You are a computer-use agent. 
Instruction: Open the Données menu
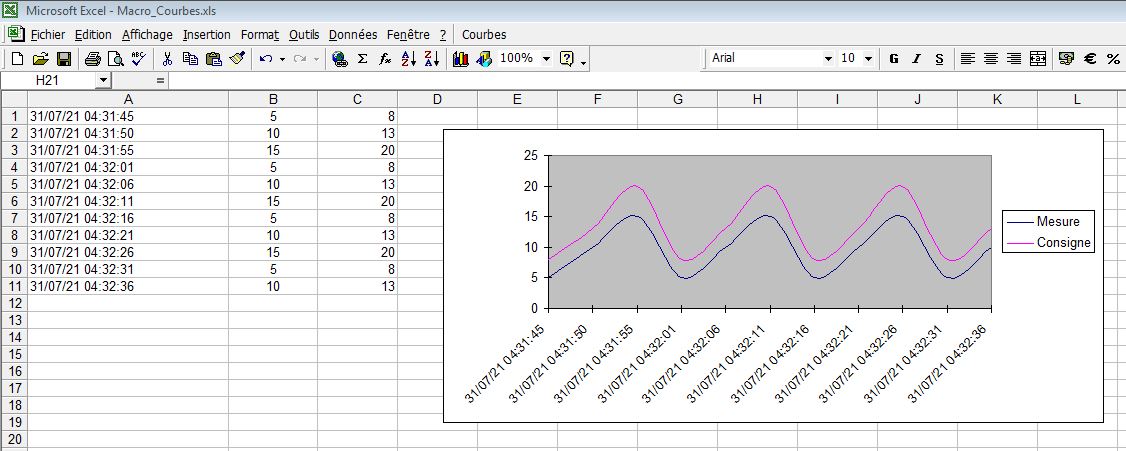coord(352,34)
